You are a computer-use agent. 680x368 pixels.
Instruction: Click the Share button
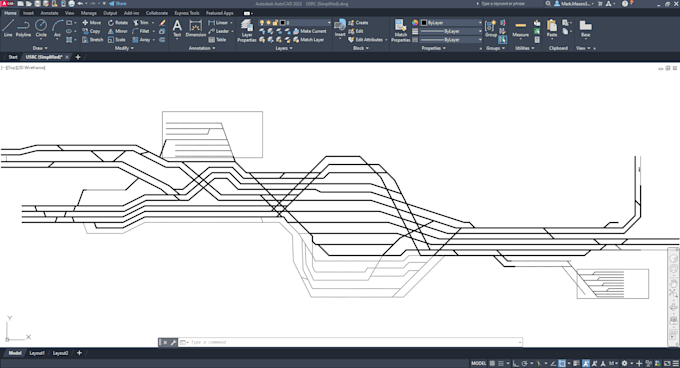[118, 3]
